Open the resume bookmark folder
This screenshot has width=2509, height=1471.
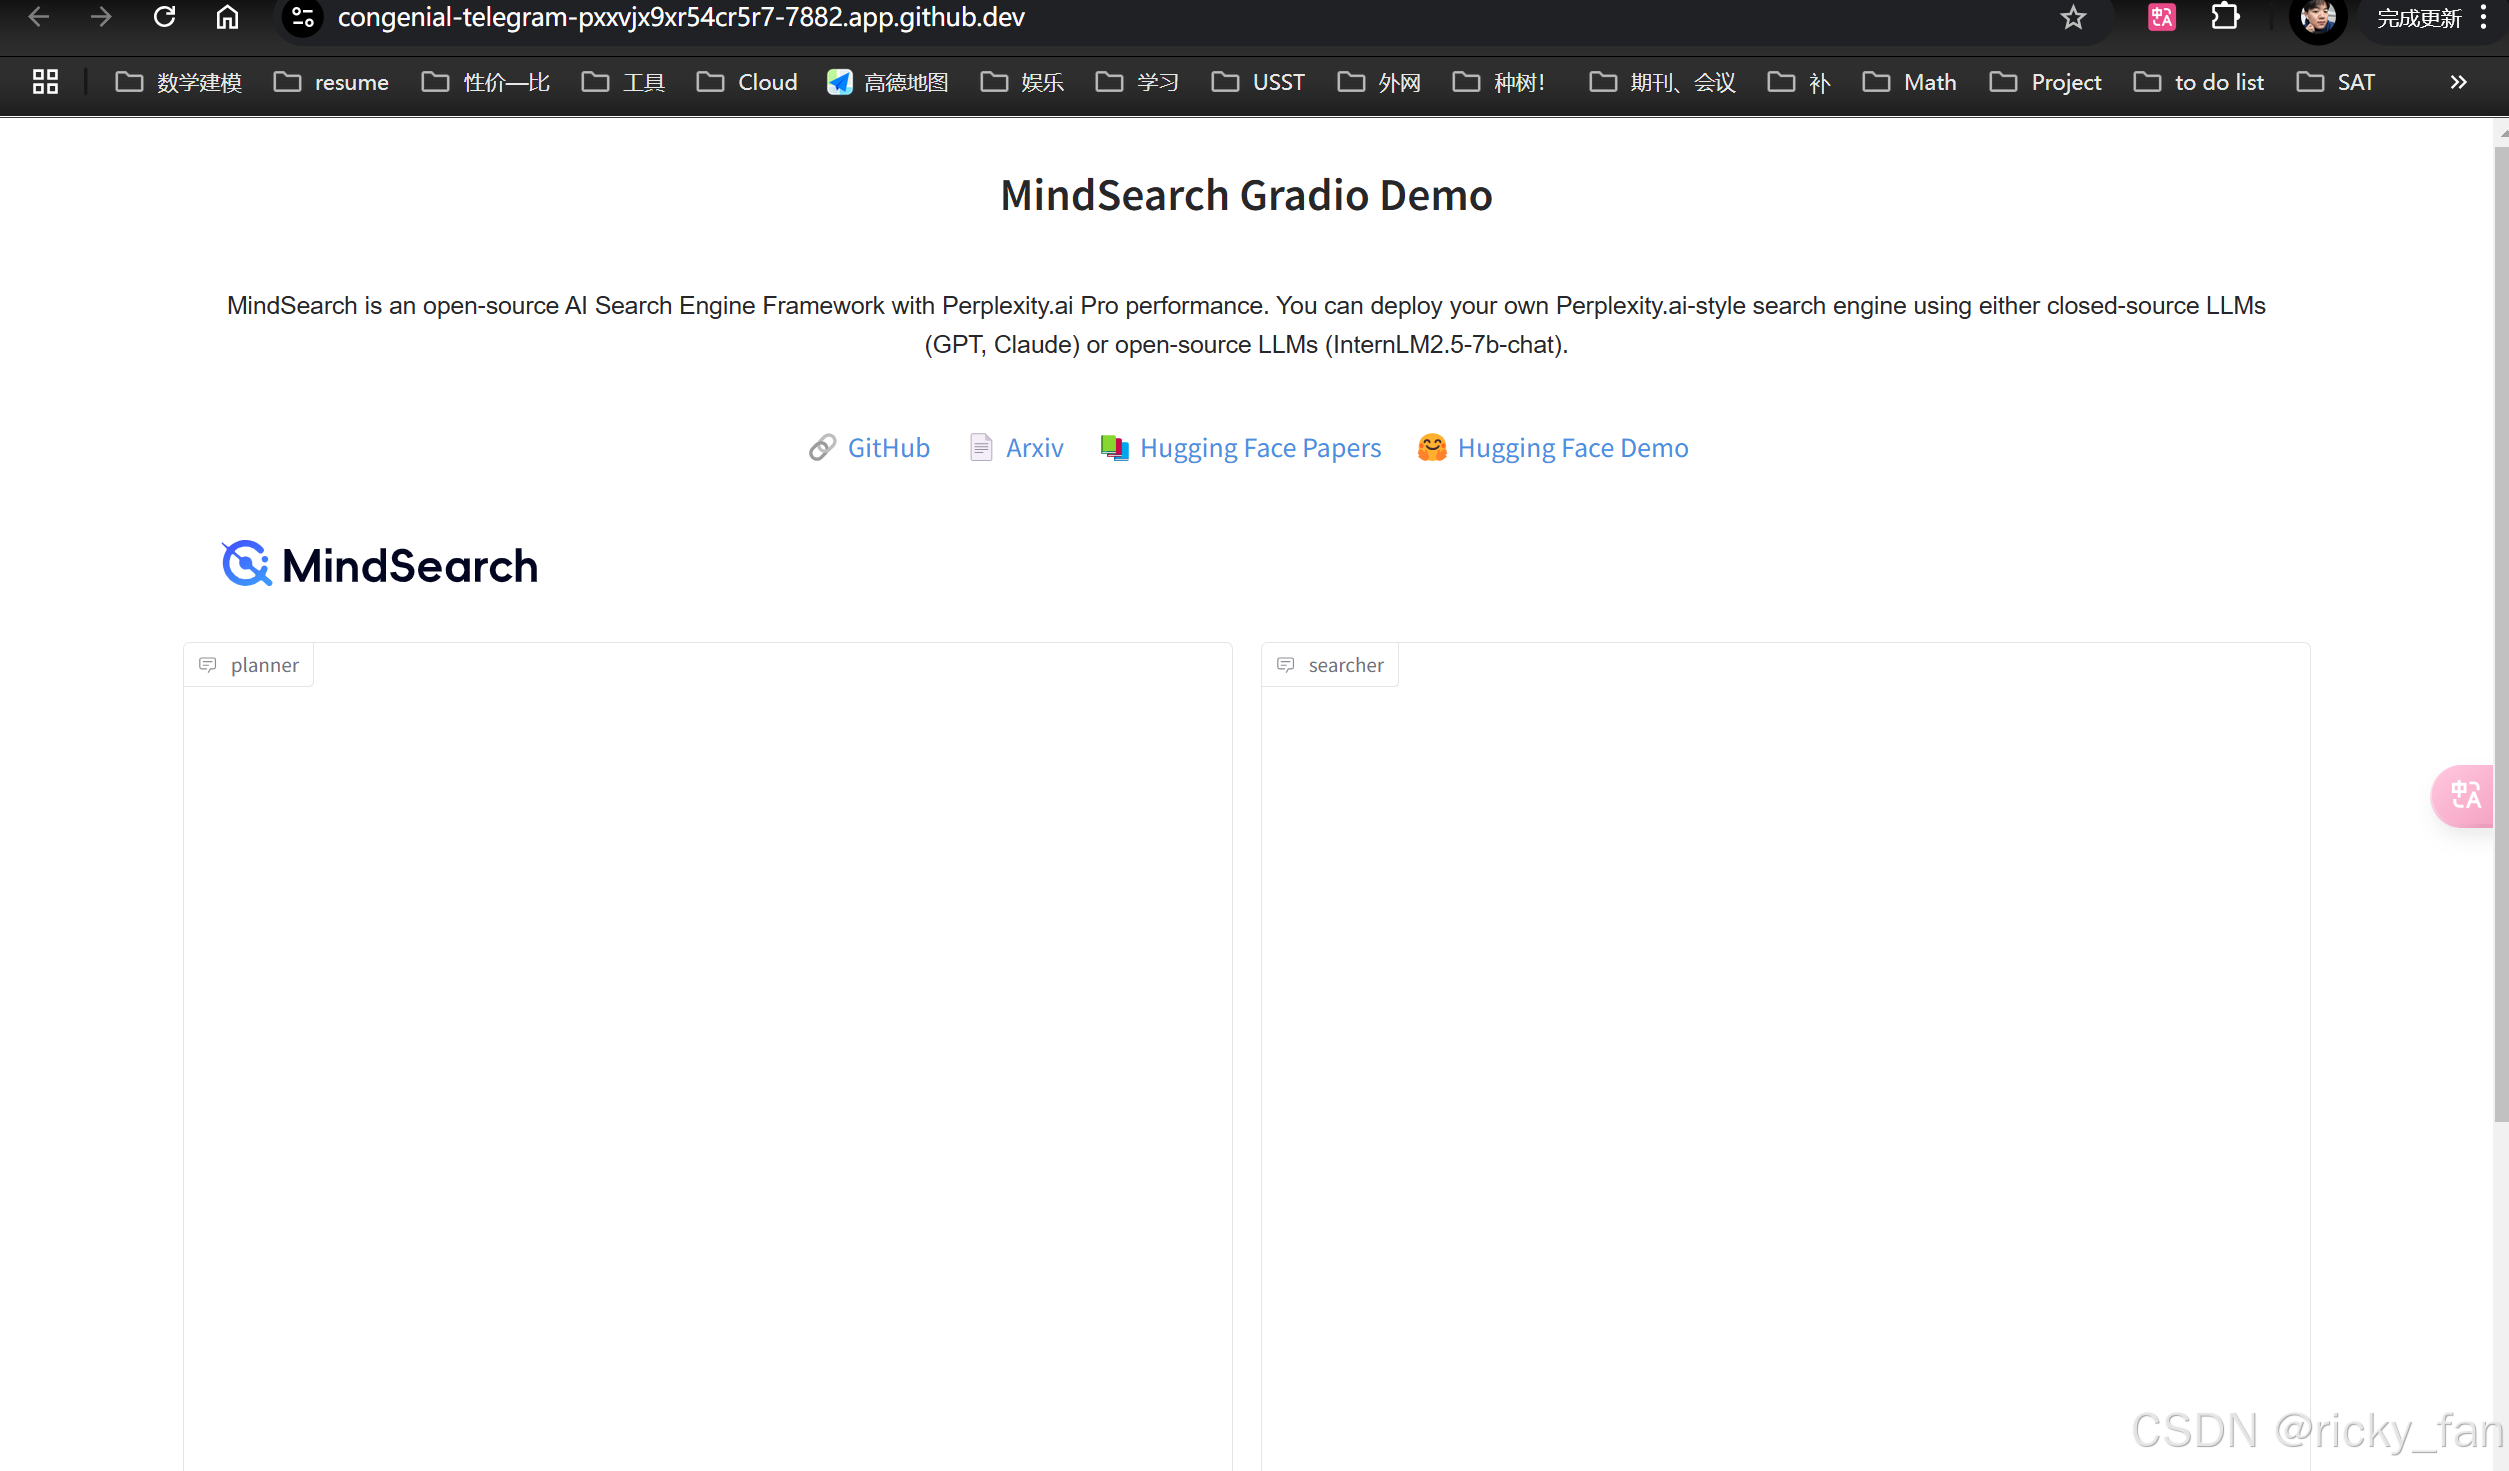point(331,82)
